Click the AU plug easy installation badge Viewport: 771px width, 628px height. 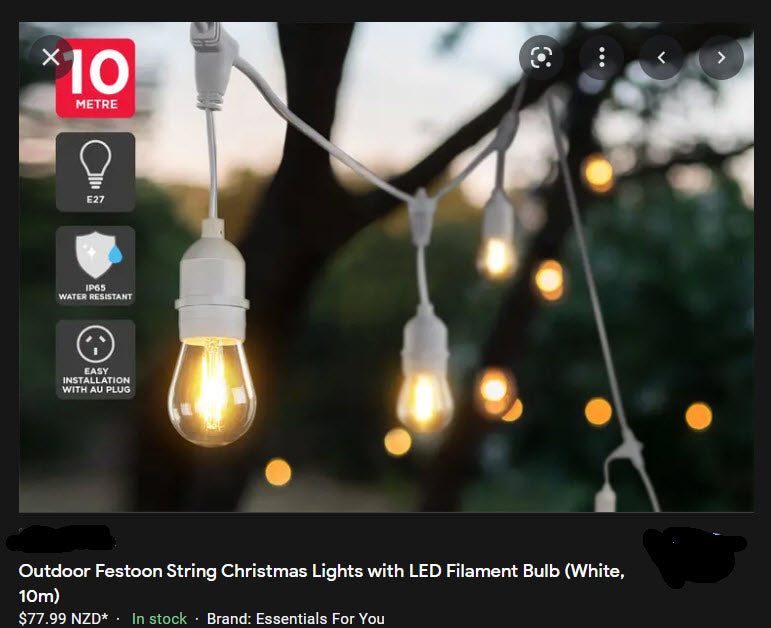pos(95,359)
